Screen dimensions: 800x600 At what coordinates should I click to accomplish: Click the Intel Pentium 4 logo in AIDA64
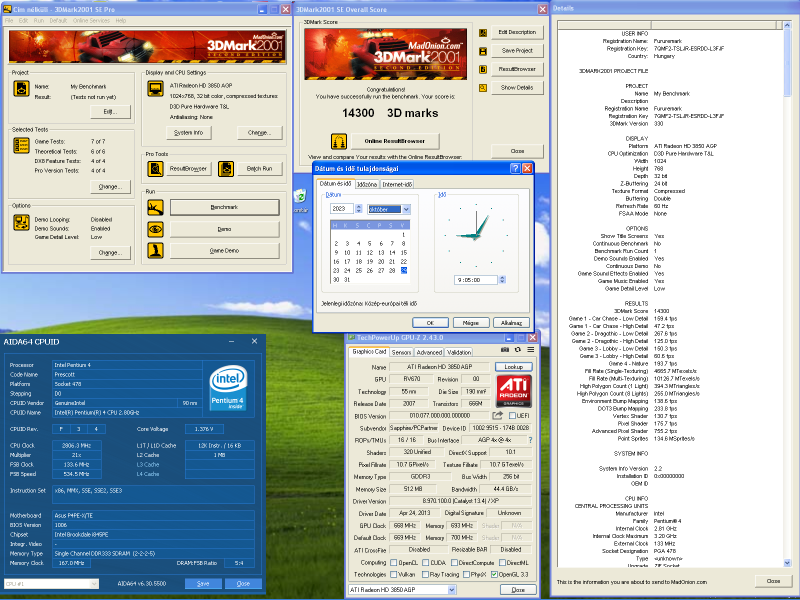coord(228,387)
